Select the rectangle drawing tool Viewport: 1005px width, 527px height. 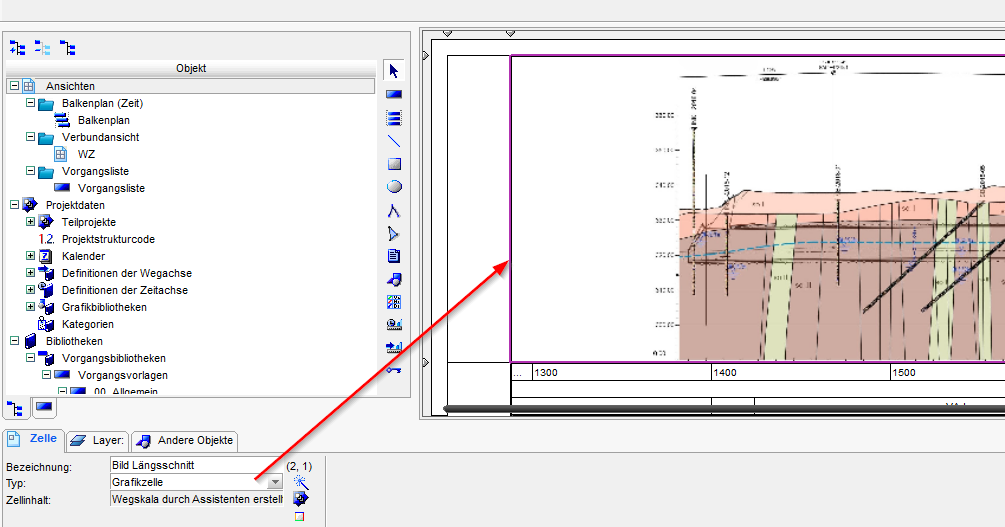[x=394, y=164]
